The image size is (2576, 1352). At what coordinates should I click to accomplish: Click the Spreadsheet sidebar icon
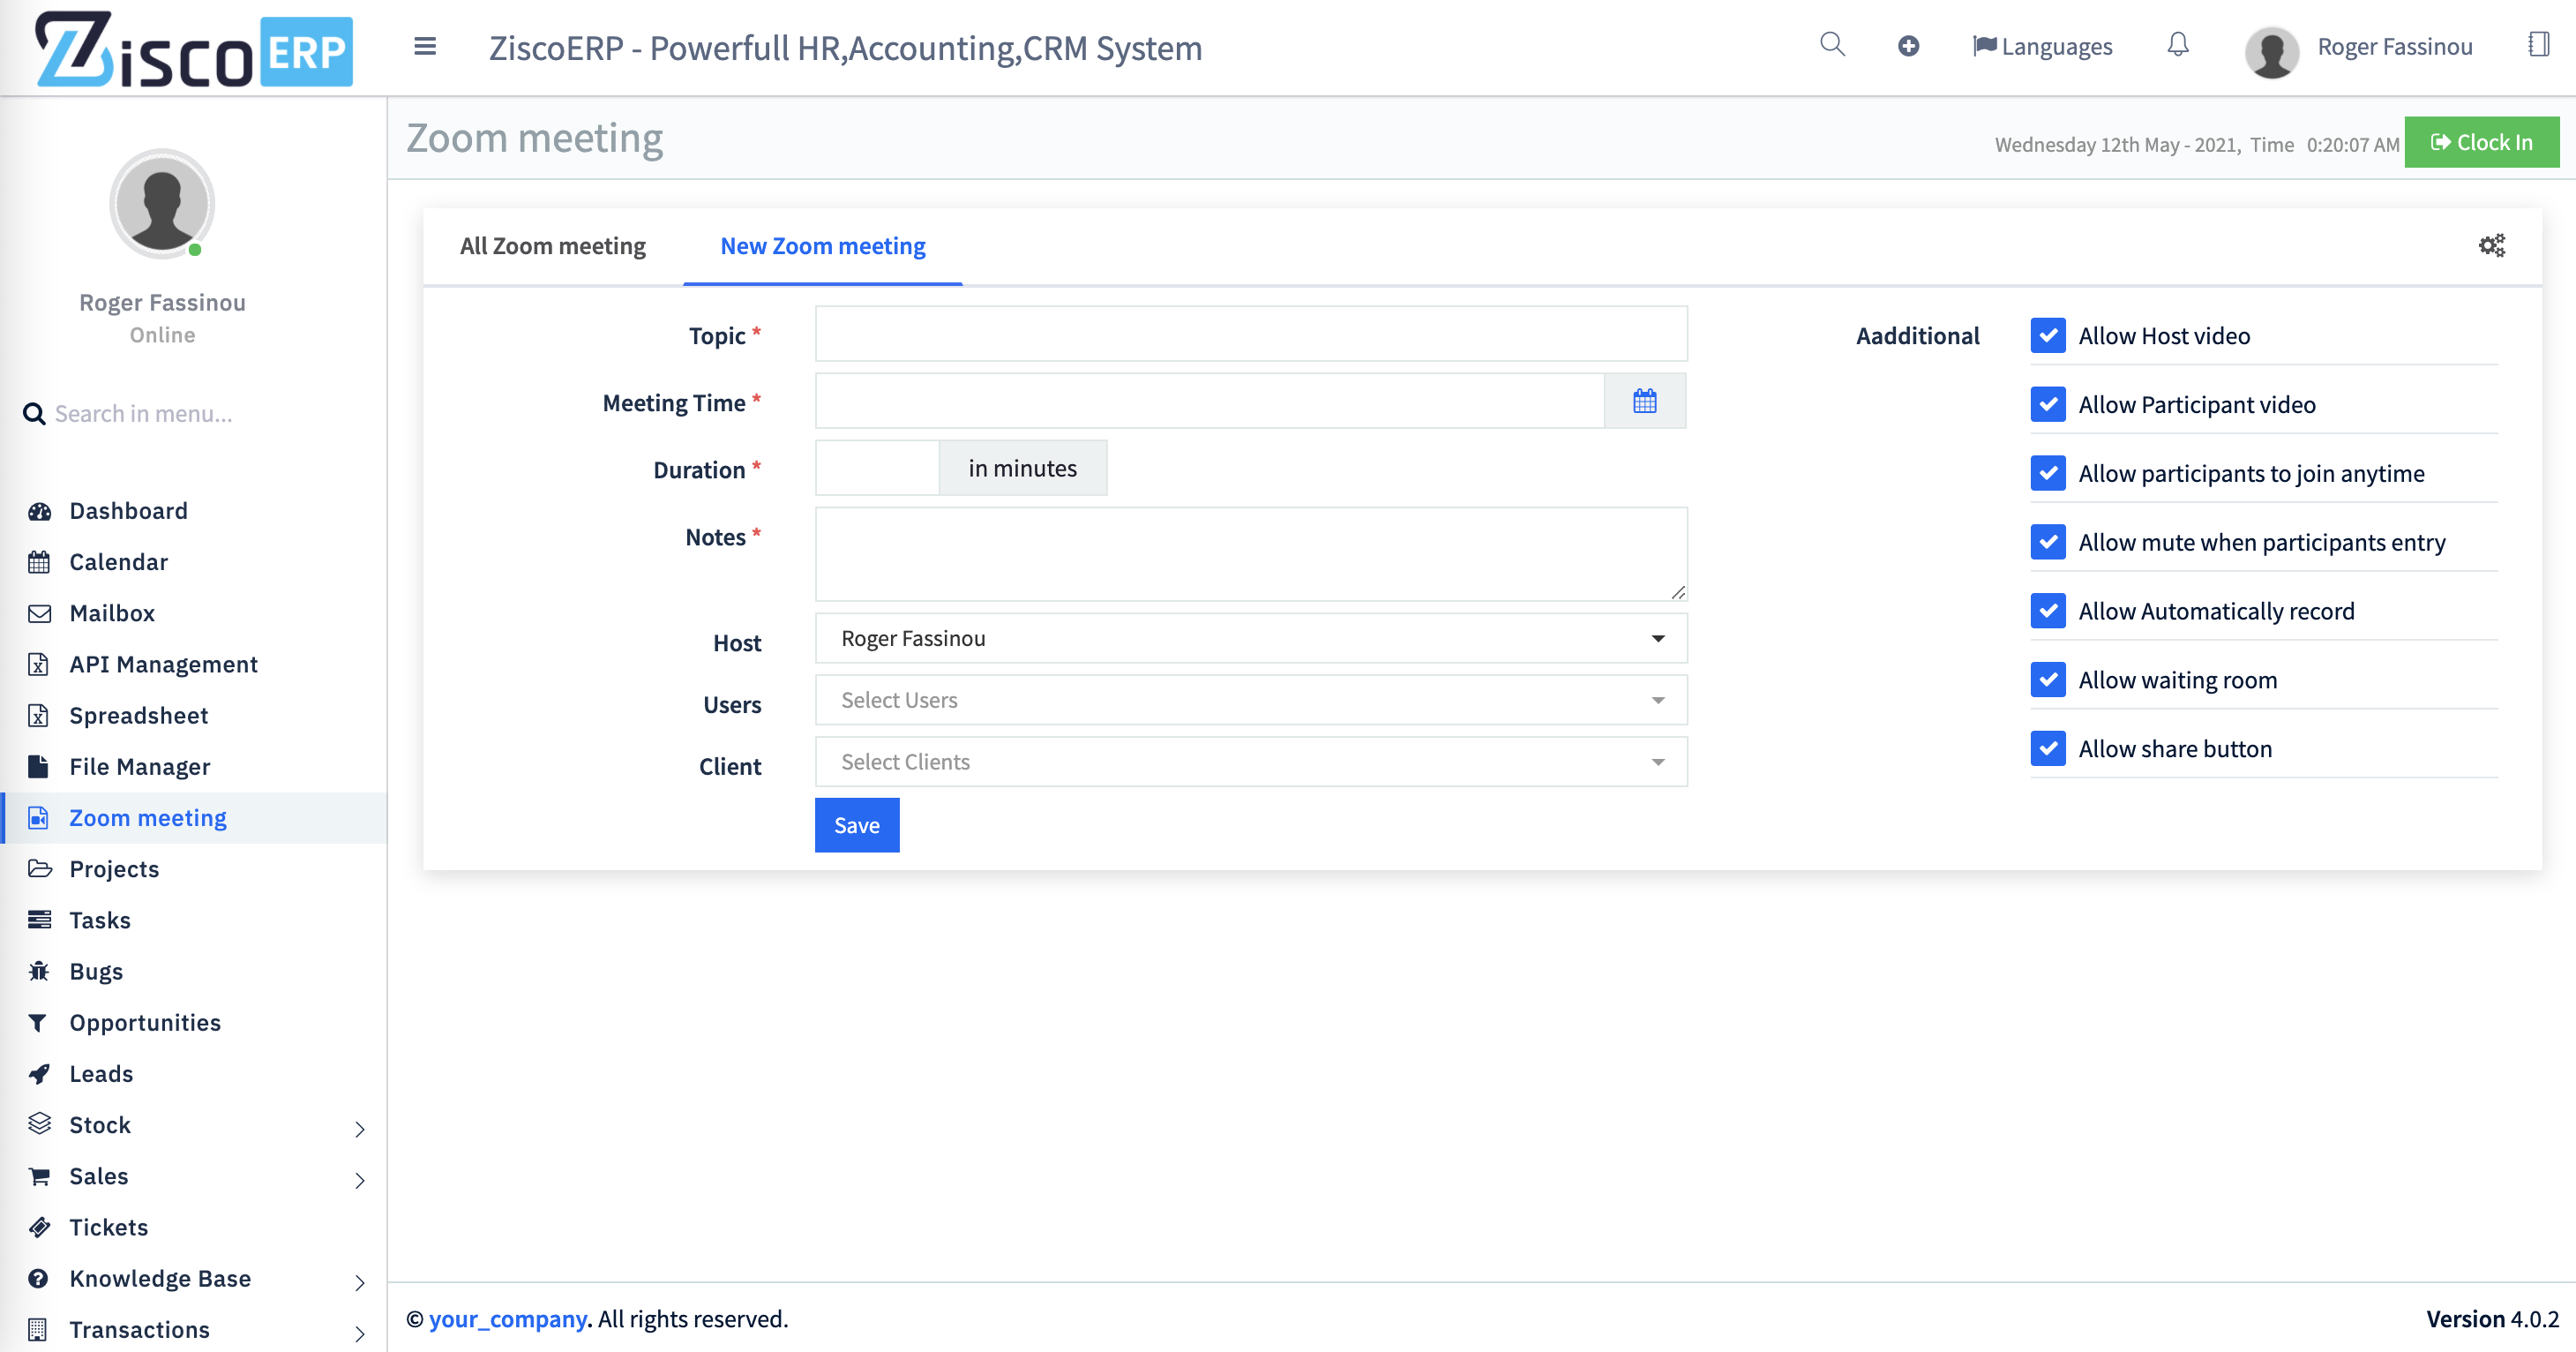tap(39, 715)
